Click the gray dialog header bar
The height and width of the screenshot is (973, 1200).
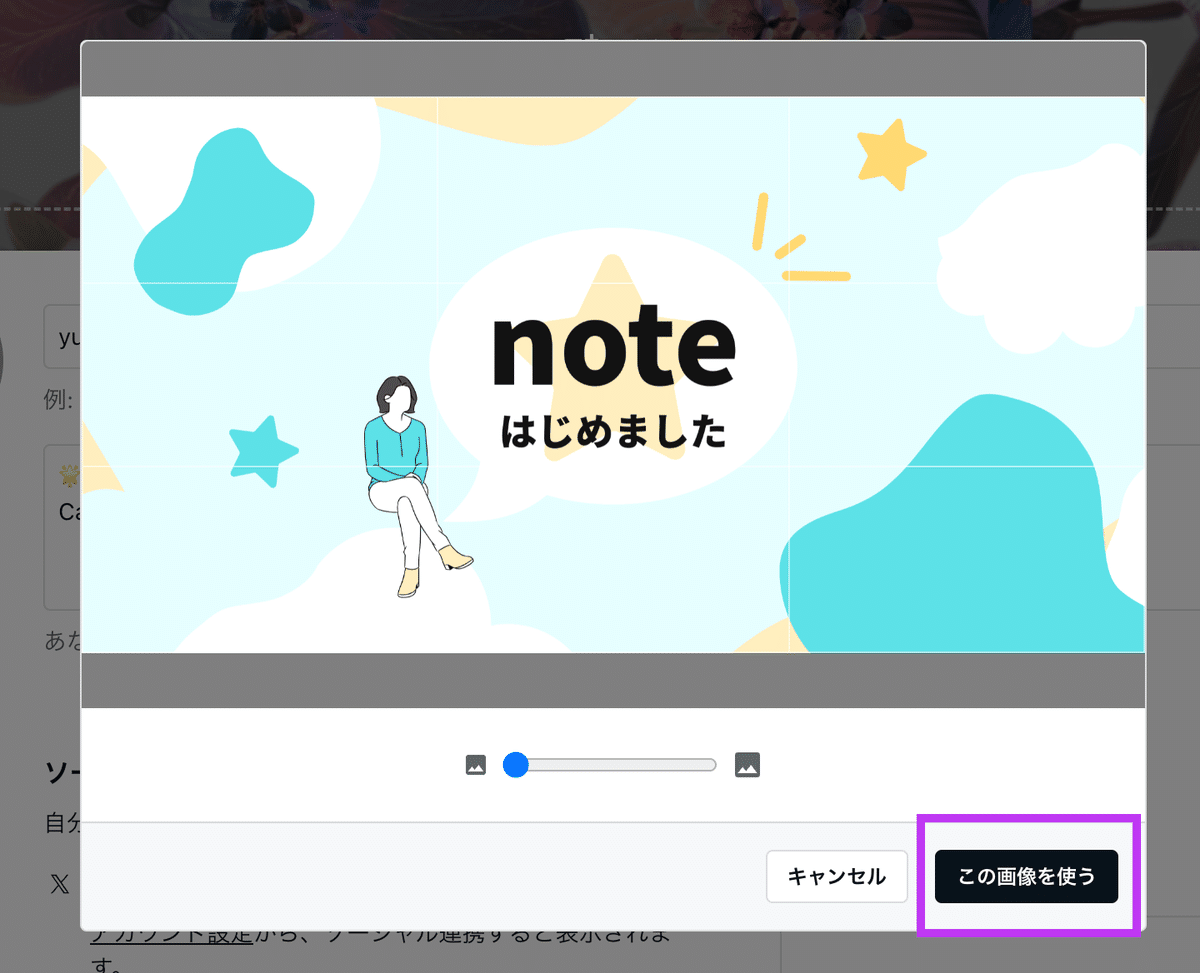click(613, 68)
